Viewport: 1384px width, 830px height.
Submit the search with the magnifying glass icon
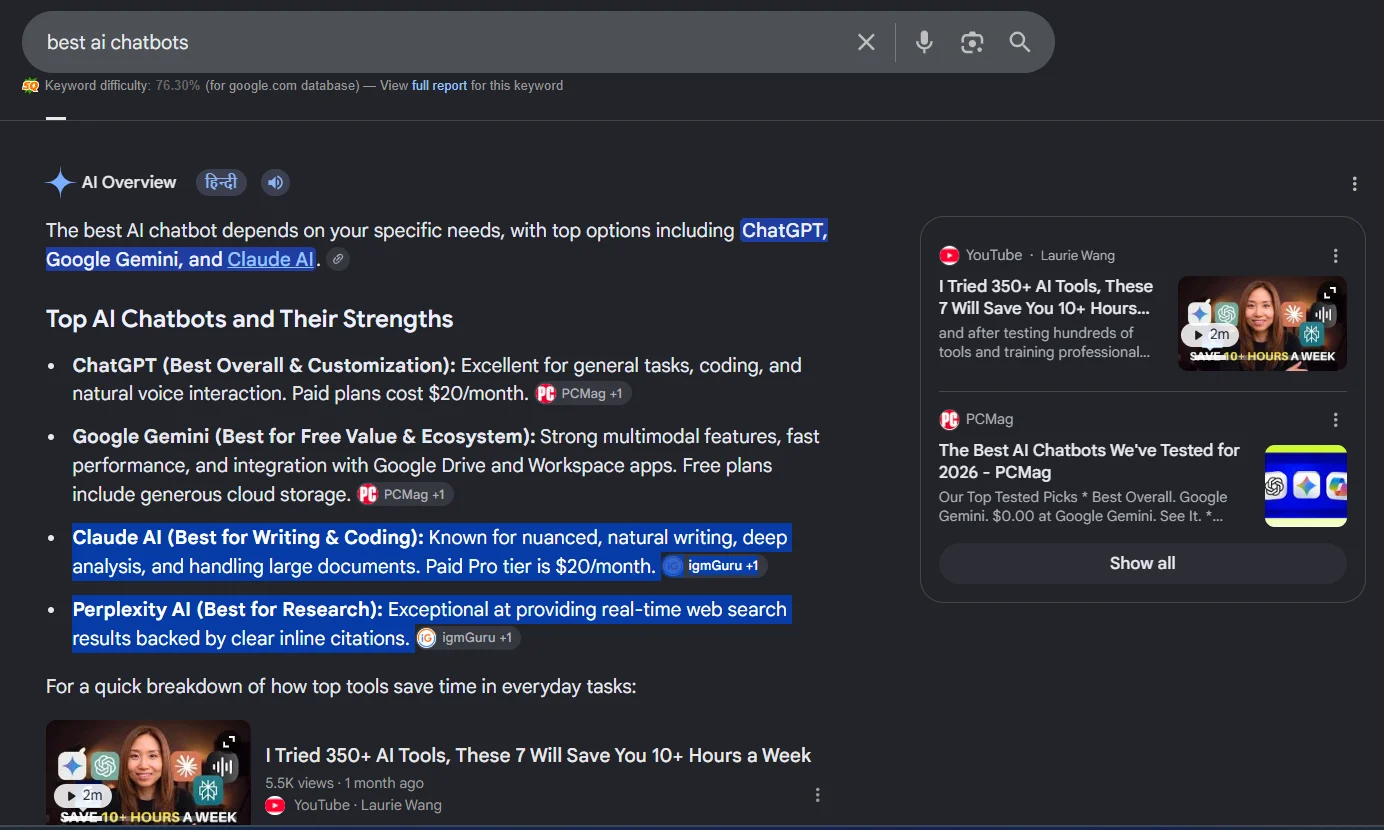pyautogui.click(x=1019, y=42)
